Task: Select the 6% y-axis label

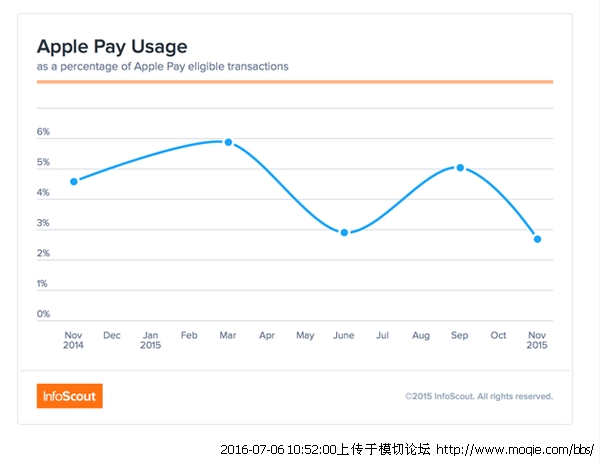Action: [x=43, y=132]
